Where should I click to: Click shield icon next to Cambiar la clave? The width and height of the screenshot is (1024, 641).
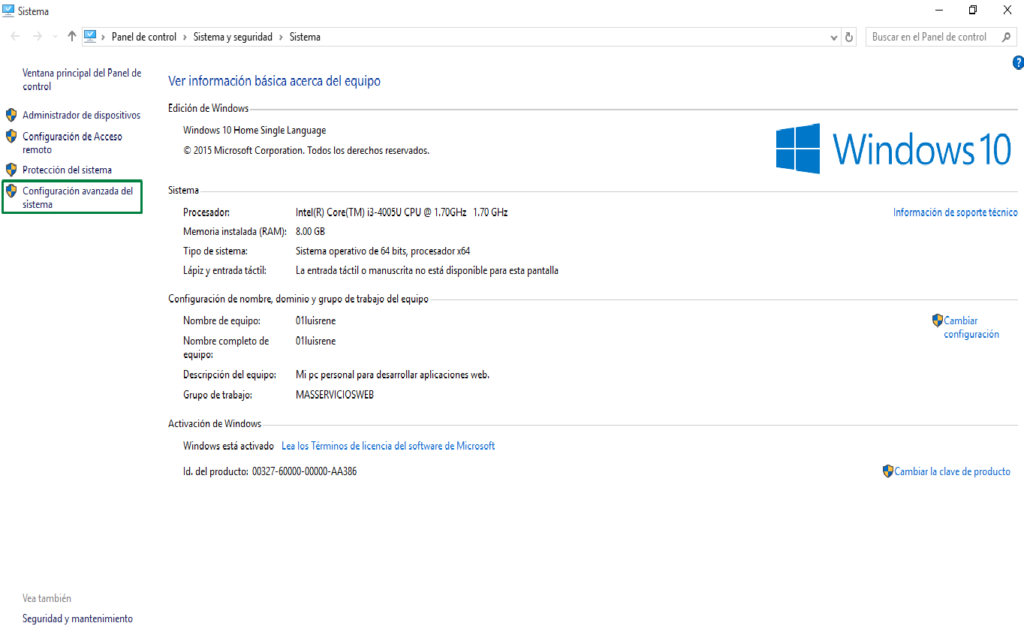tap(888, 471)
